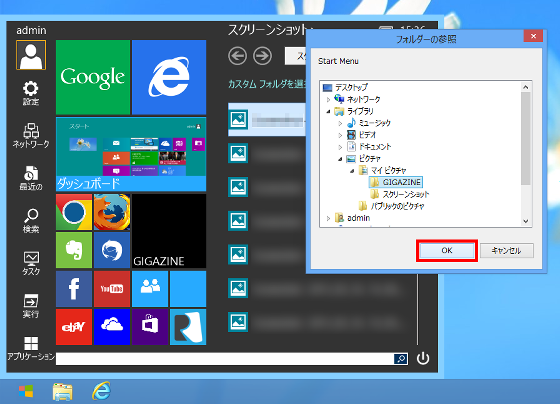560x404 pixels.
Task: Open the Google tile
Action: click(93, 77)
